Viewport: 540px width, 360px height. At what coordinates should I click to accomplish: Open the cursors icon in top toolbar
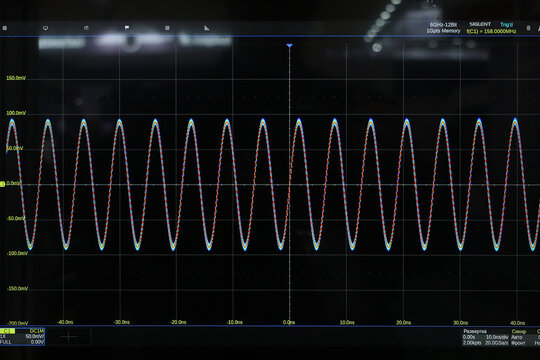click(x=167, y=28)
